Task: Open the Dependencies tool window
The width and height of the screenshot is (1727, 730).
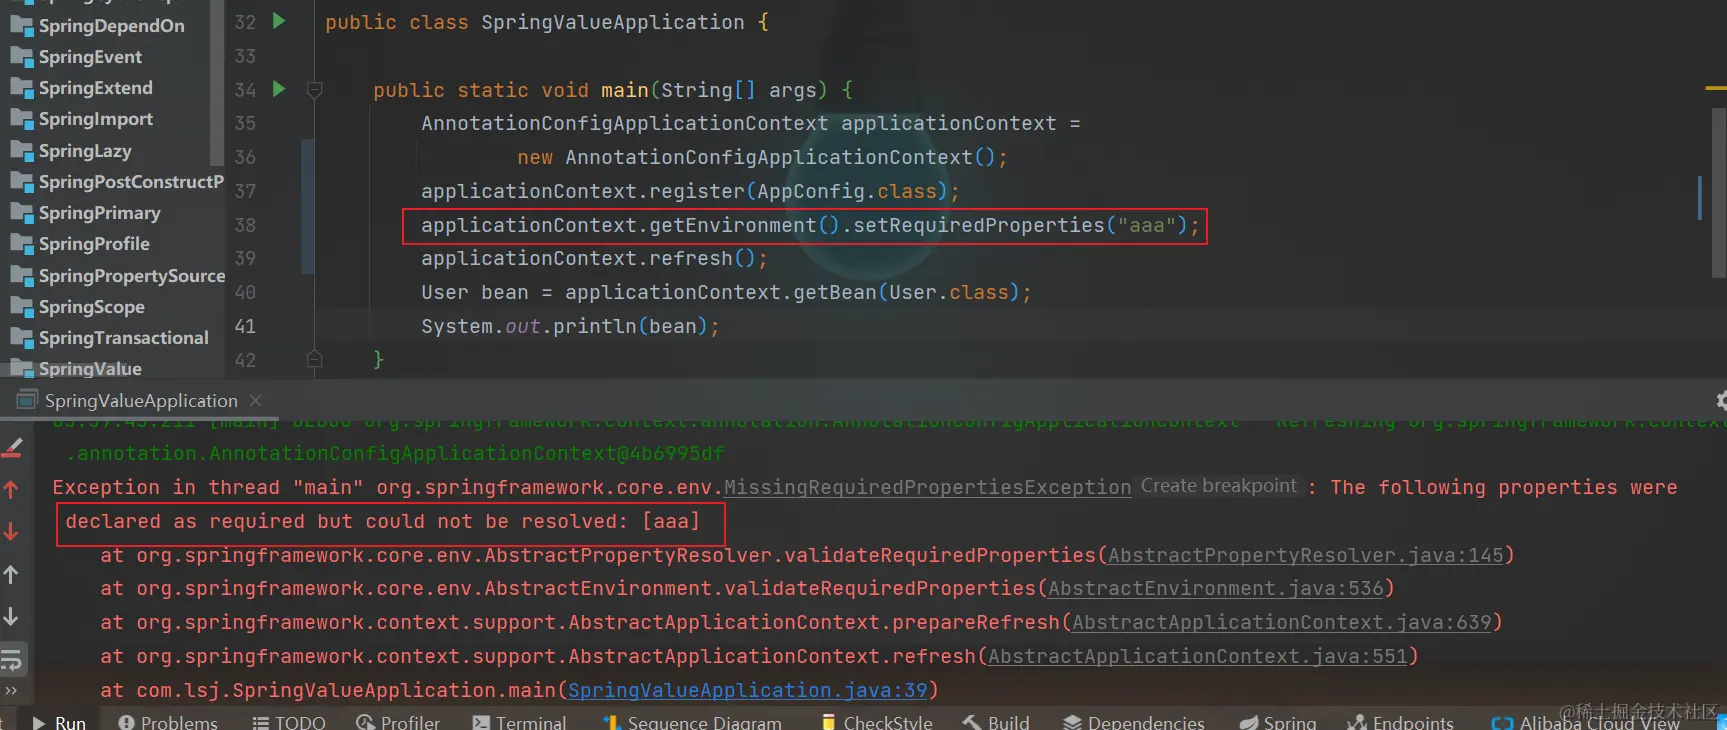Action: coord(1134,722)
